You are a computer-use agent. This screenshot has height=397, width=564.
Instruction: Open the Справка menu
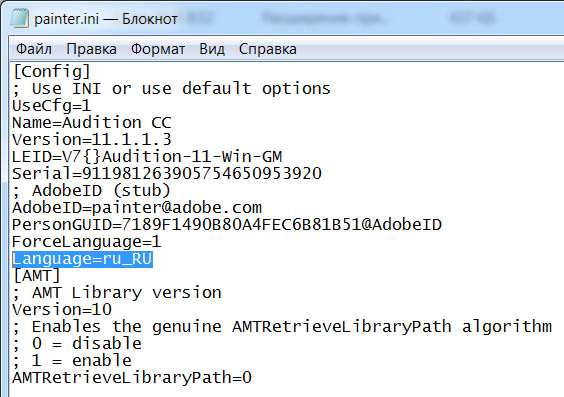click(268, 49)
